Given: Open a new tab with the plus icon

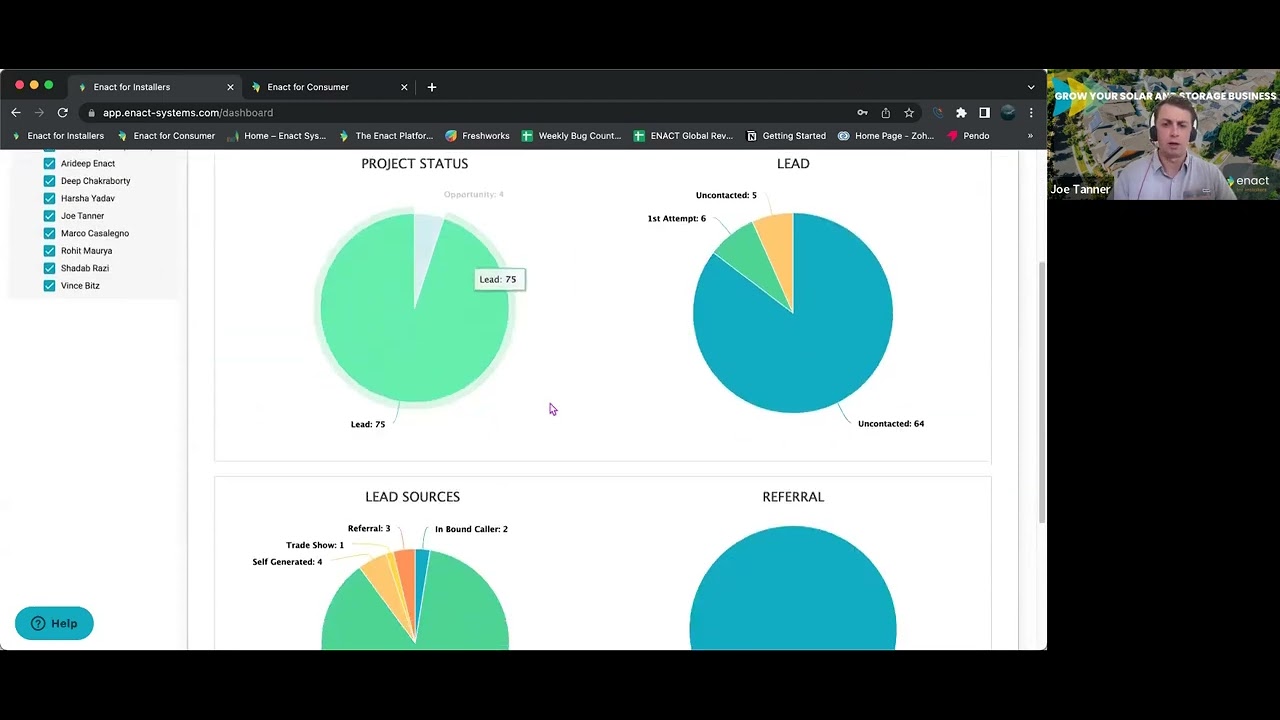Looking at the screenshot, I should (x=432, y=87).
